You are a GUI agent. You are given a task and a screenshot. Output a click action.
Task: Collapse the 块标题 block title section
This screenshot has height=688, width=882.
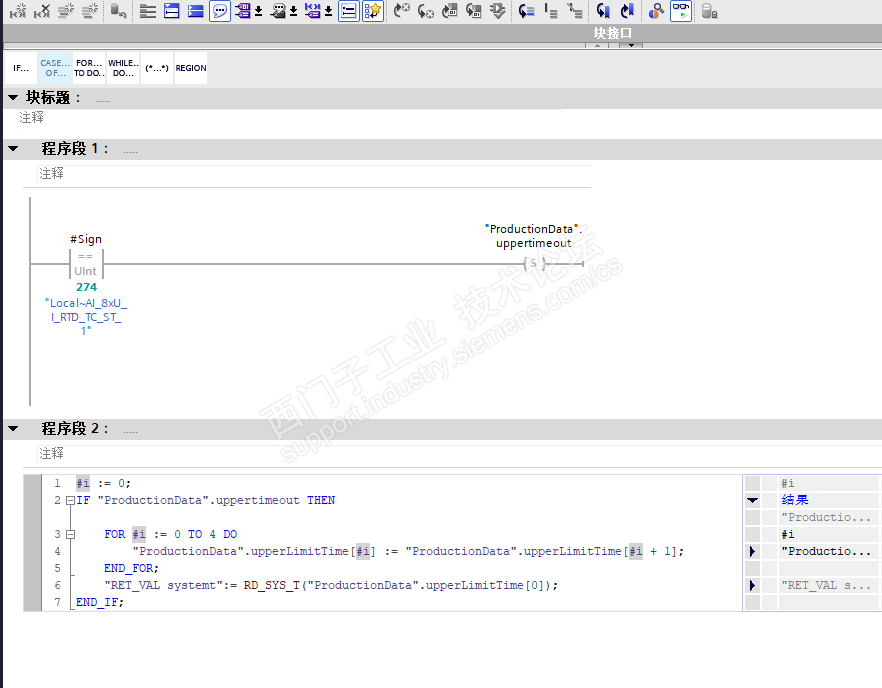point(13,97)
